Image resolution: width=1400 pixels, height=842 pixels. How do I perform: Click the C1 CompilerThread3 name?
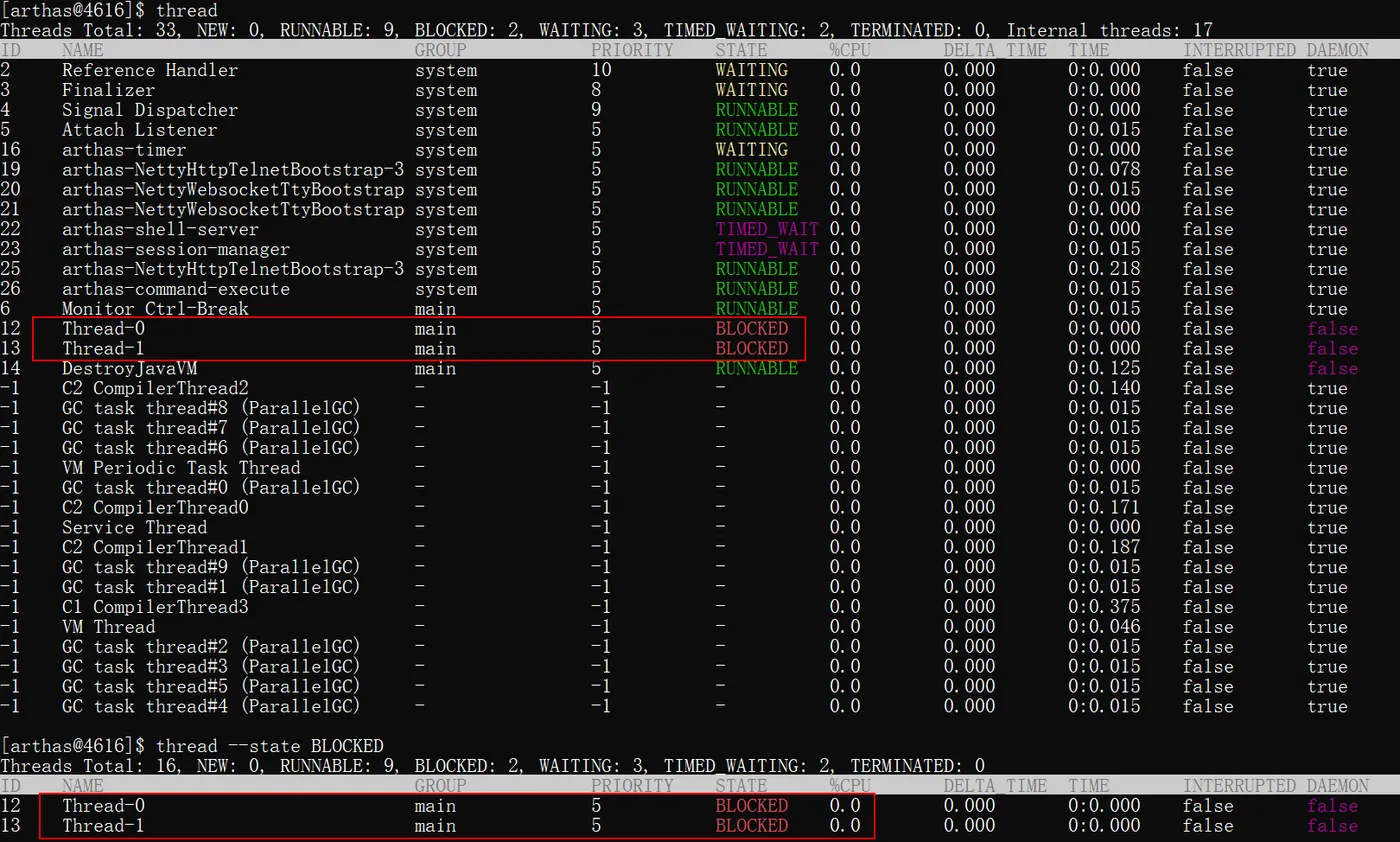(156, 607)
